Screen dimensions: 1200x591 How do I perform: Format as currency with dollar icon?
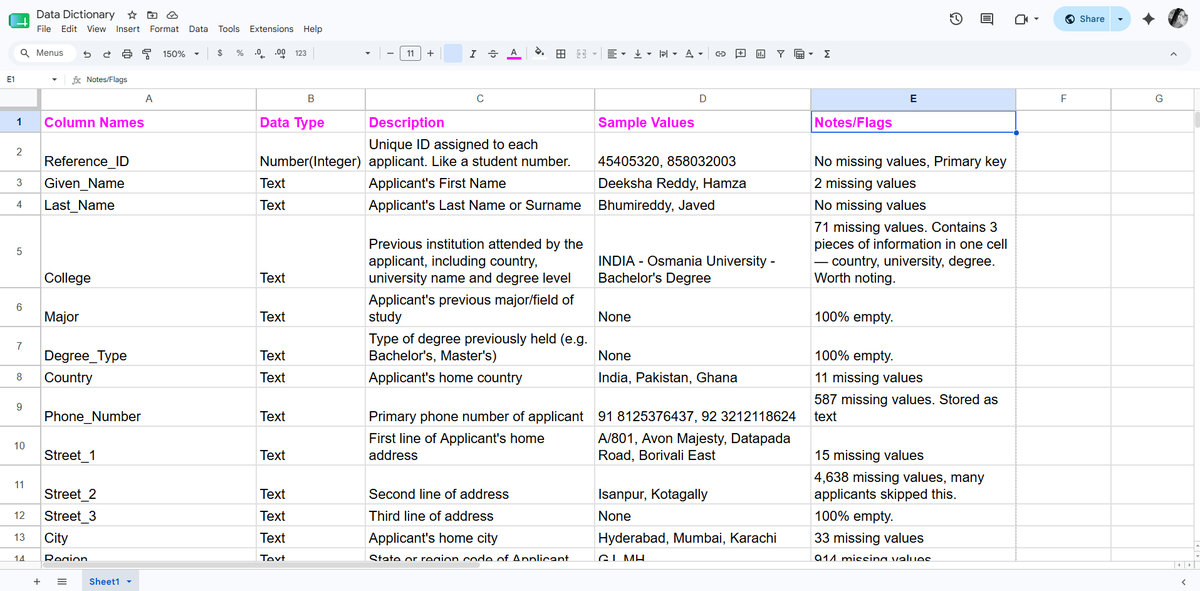(219, 54)
